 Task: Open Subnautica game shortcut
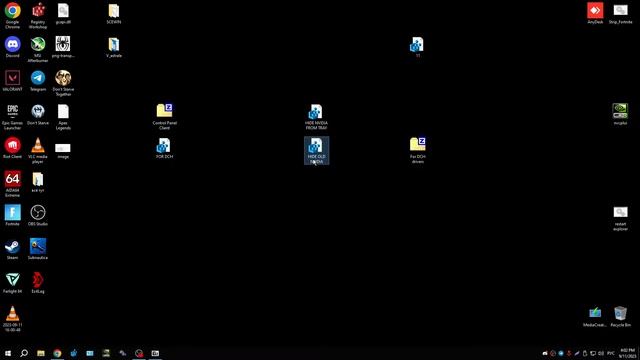[38, 249]
